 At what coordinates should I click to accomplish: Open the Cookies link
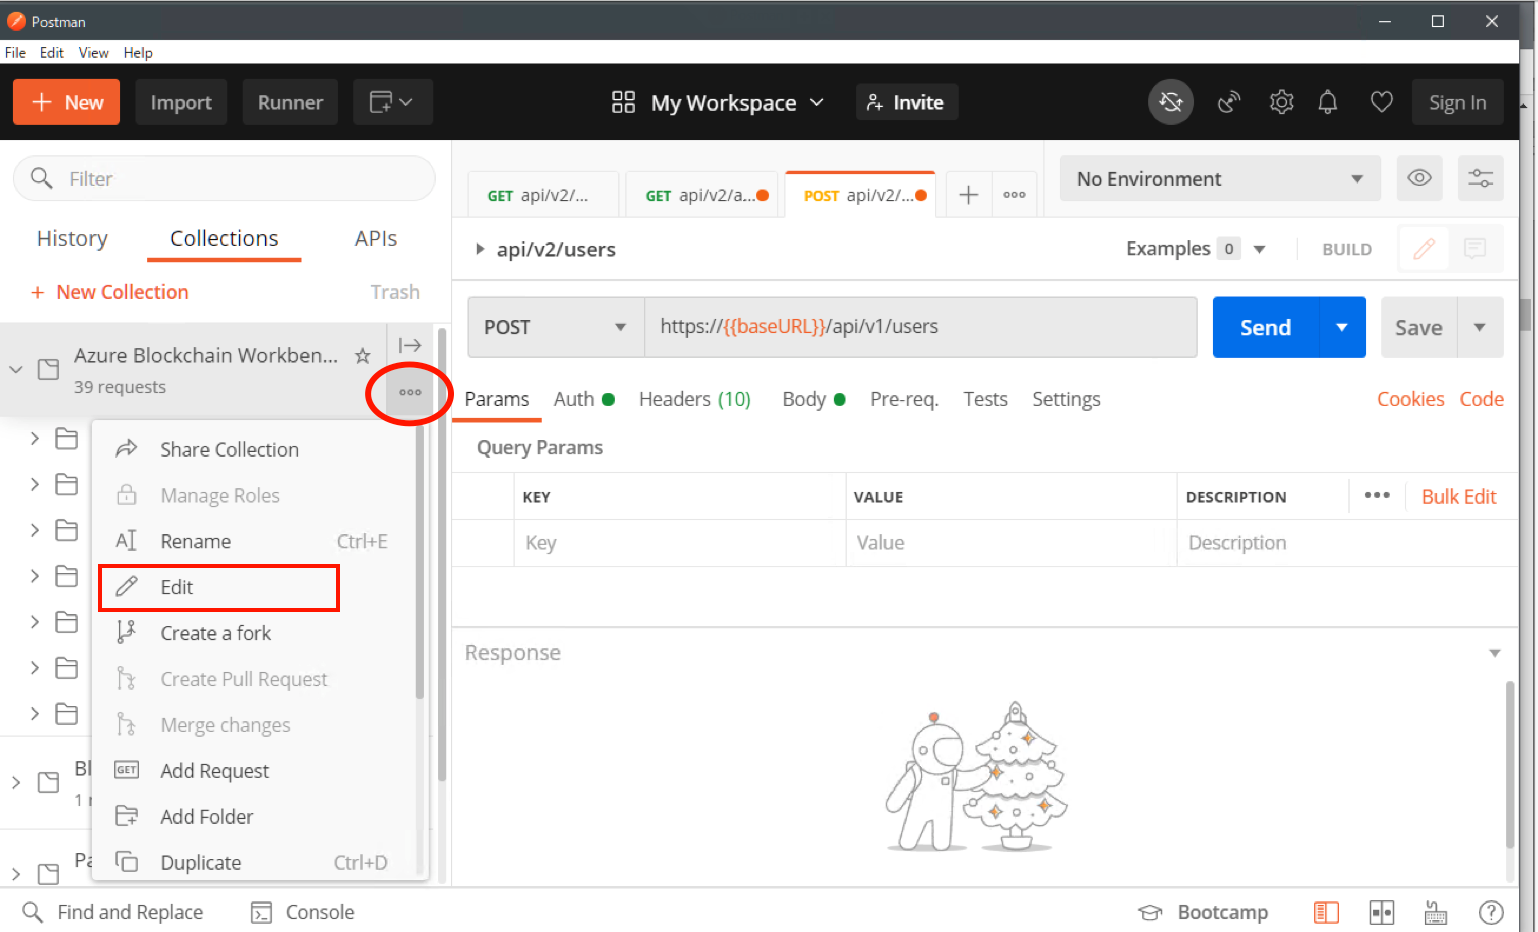1410,399
